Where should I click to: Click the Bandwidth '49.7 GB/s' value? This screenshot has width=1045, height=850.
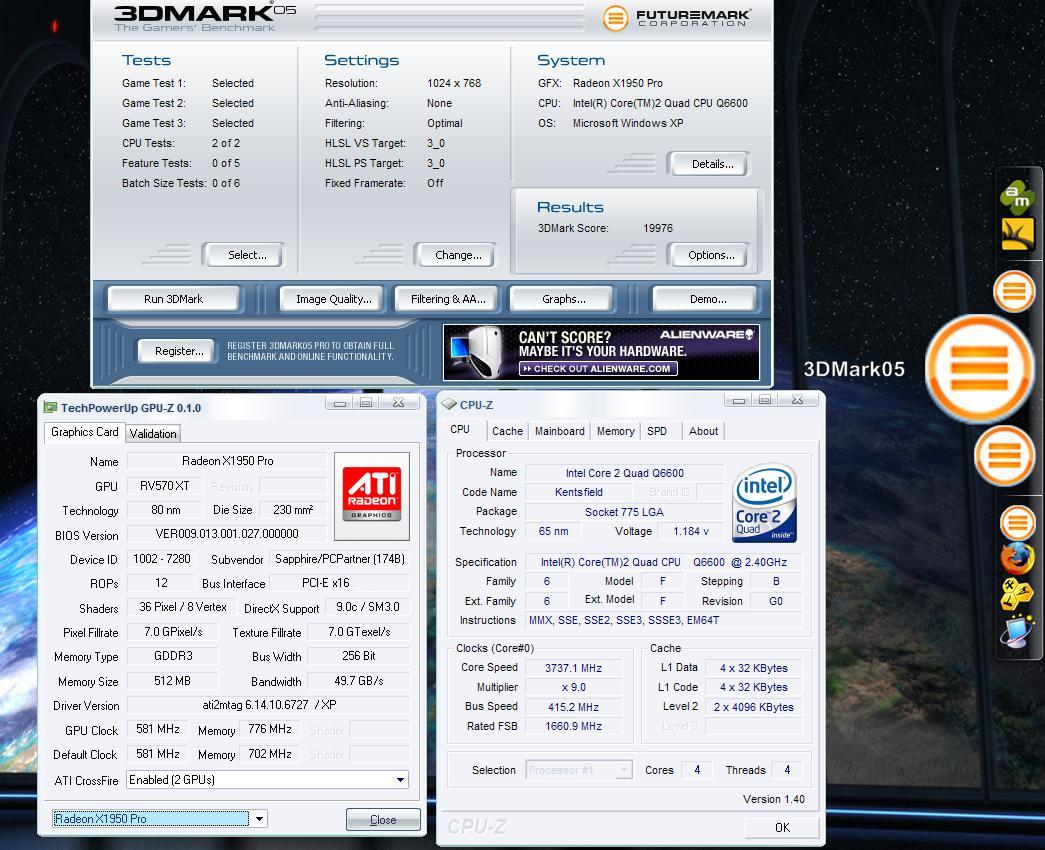click(359, 681)
